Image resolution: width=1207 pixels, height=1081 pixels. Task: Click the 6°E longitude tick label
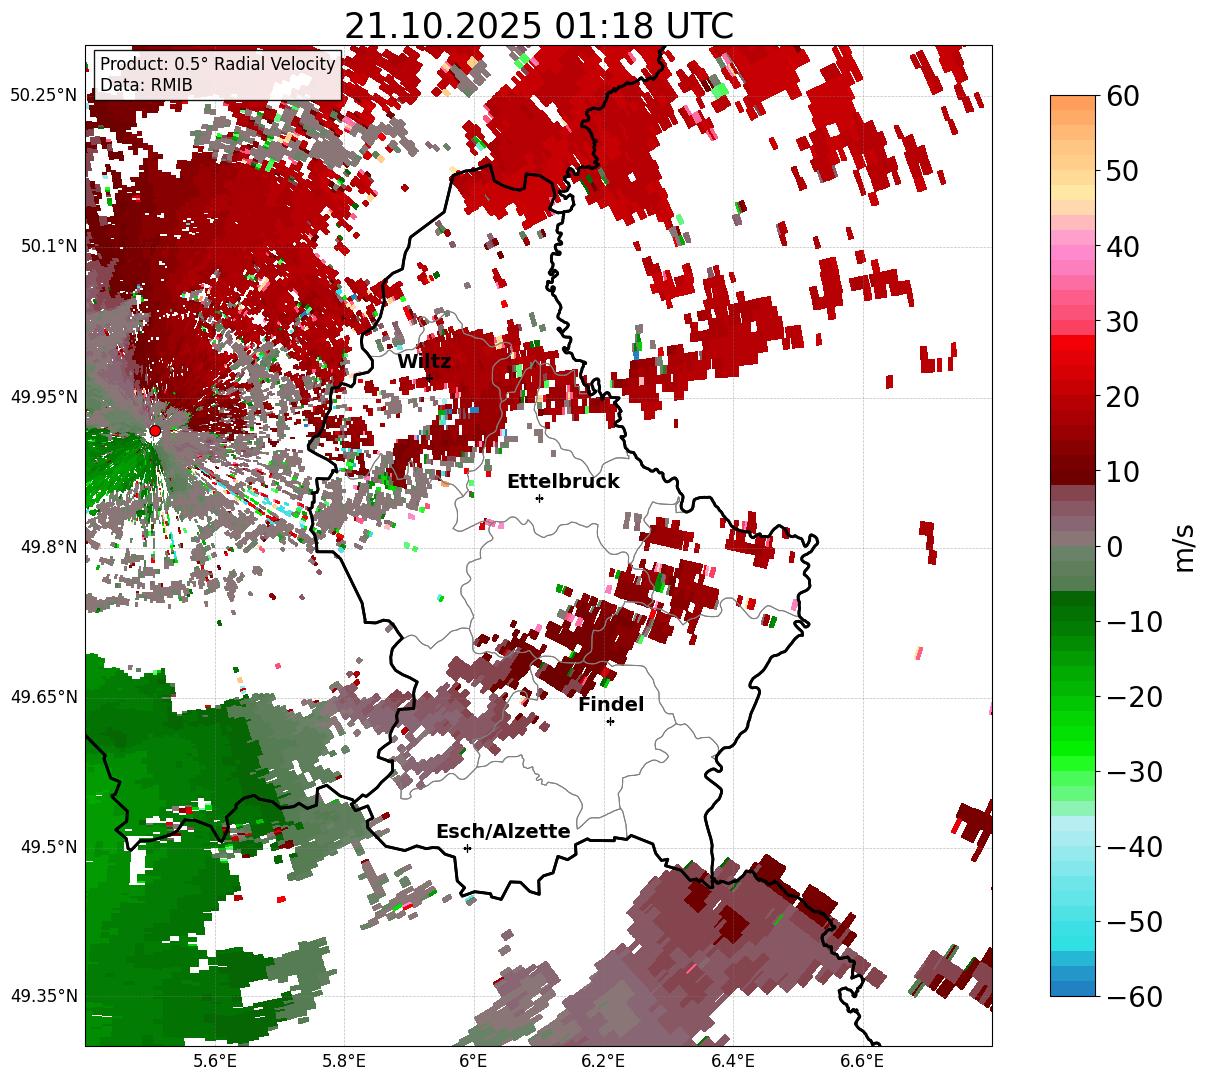point(473,1061)
